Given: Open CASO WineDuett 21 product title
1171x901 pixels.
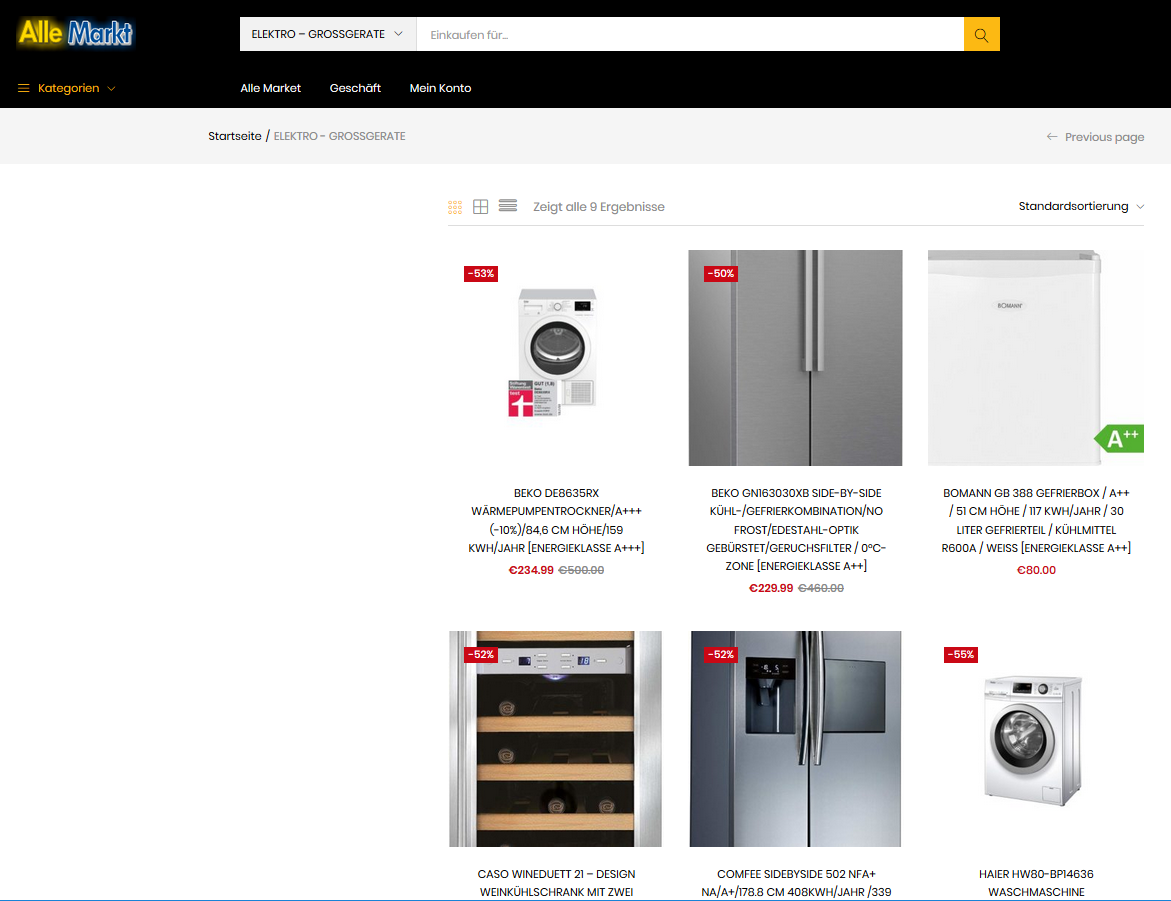Looking at the screenshot, I should [x=556, y=883].
